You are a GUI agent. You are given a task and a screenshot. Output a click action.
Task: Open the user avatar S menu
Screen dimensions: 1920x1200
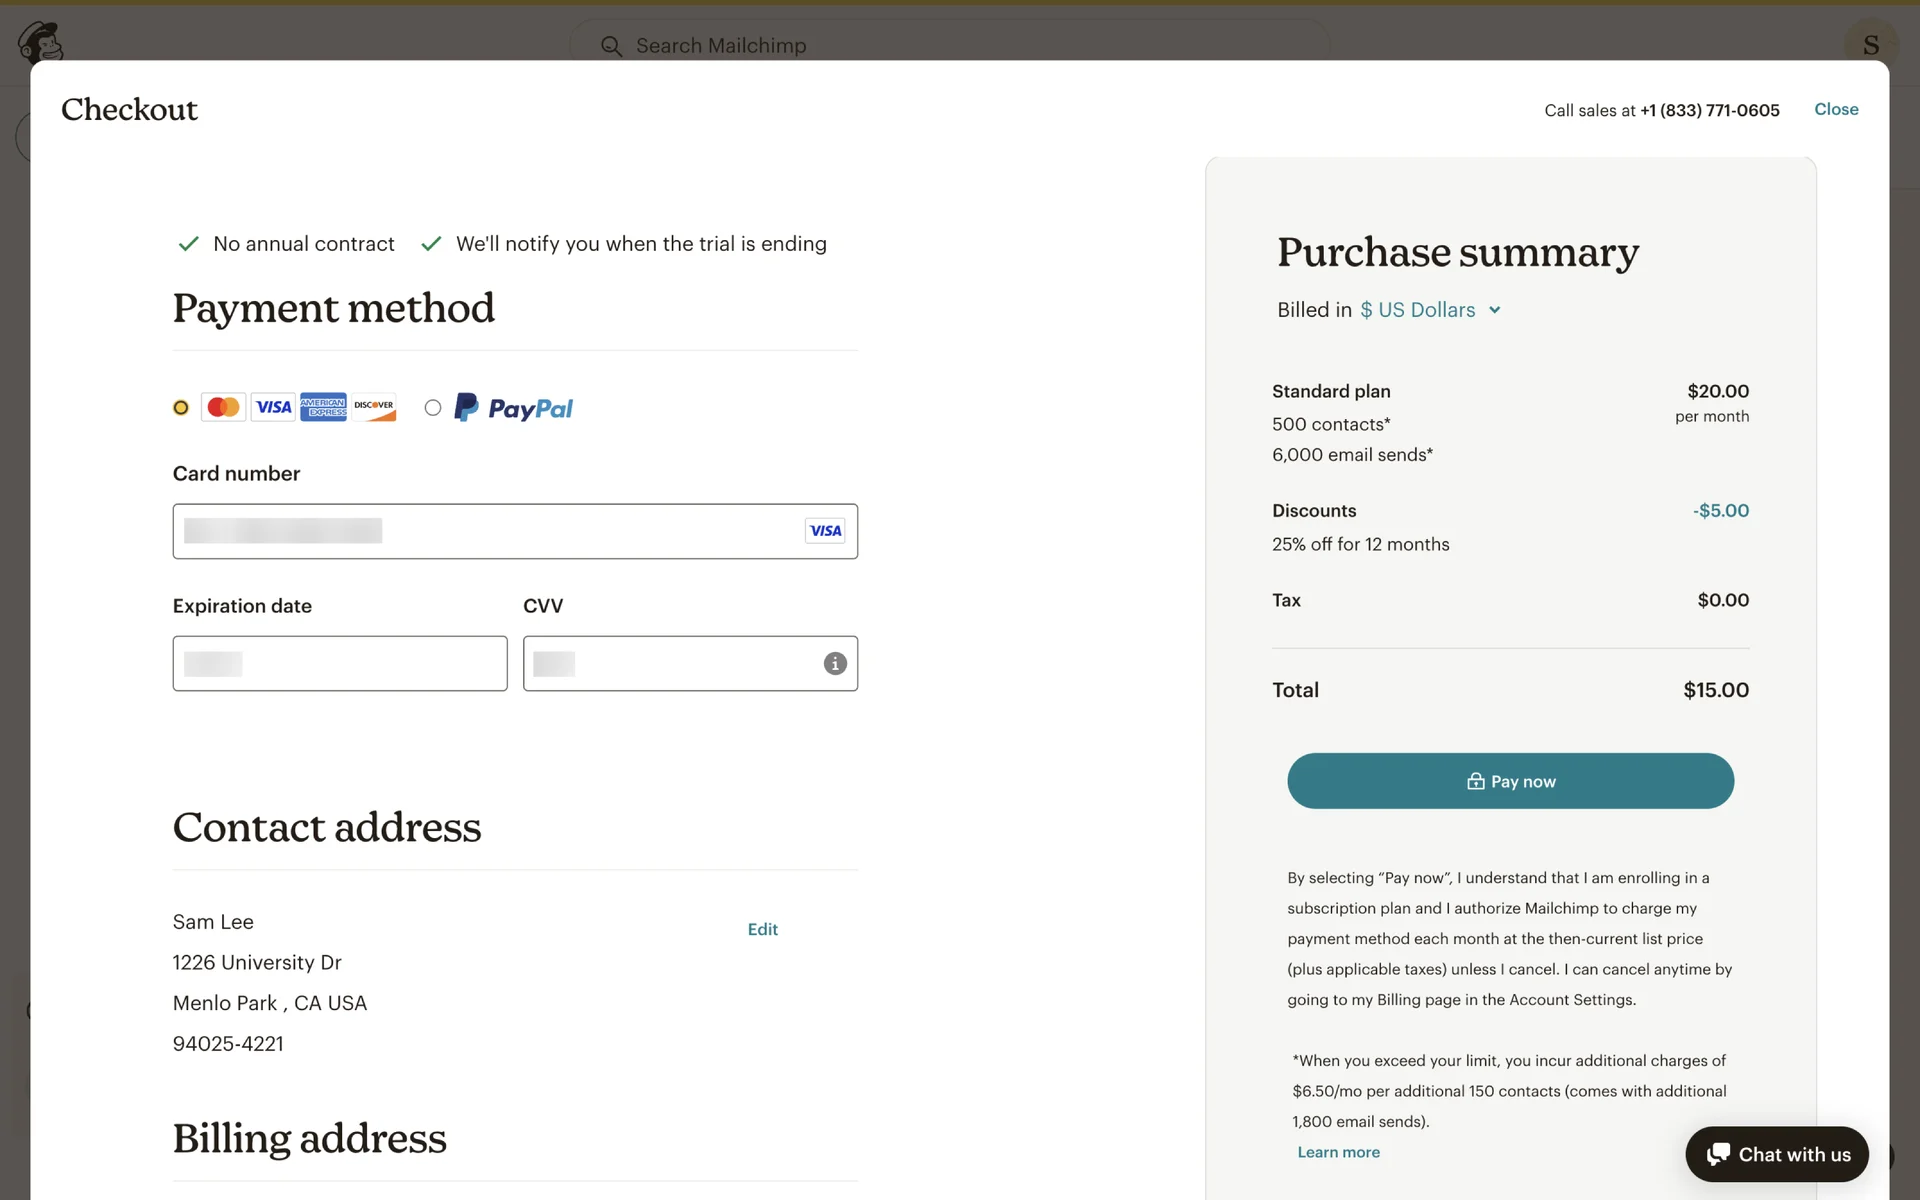coord(1870,45)
